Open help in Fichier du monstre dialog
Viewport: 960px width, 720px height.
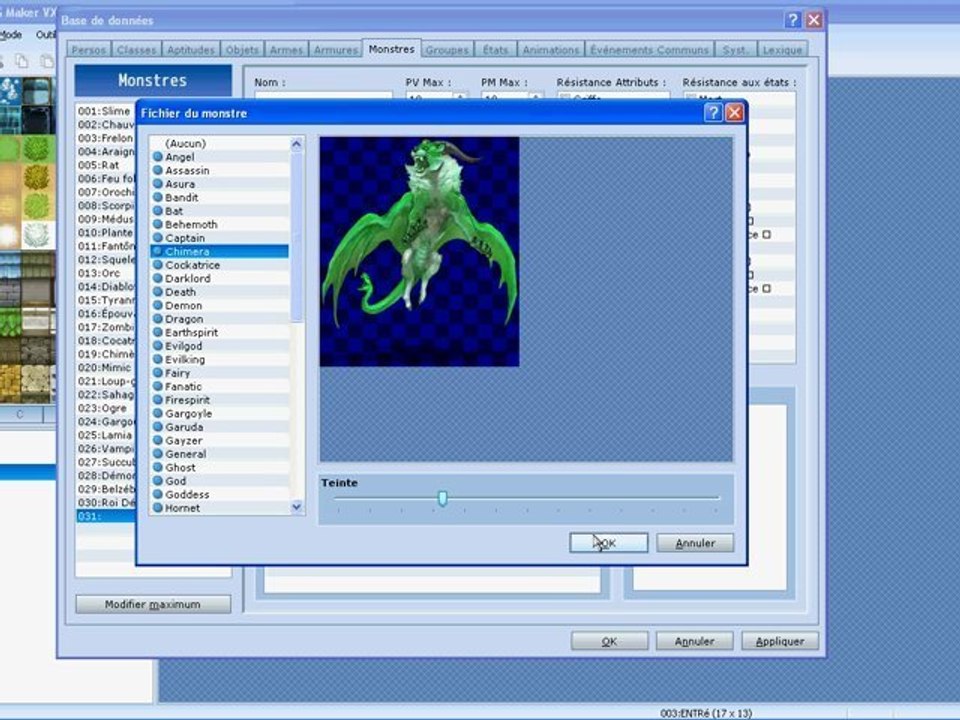pos(713,113)
